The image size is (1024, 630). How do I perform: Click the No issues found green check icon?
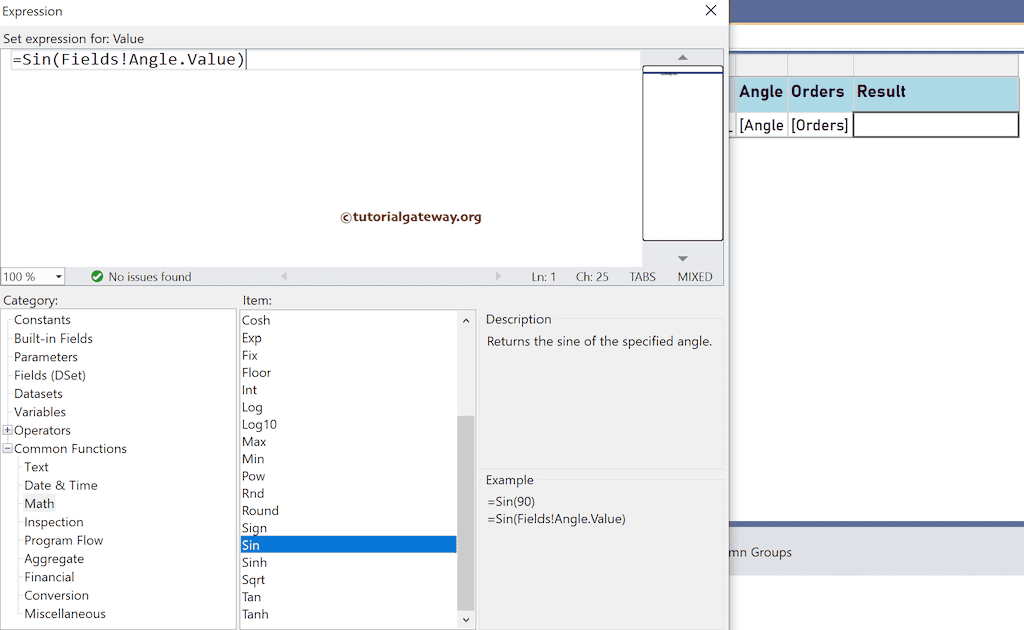tap(97, 277)
